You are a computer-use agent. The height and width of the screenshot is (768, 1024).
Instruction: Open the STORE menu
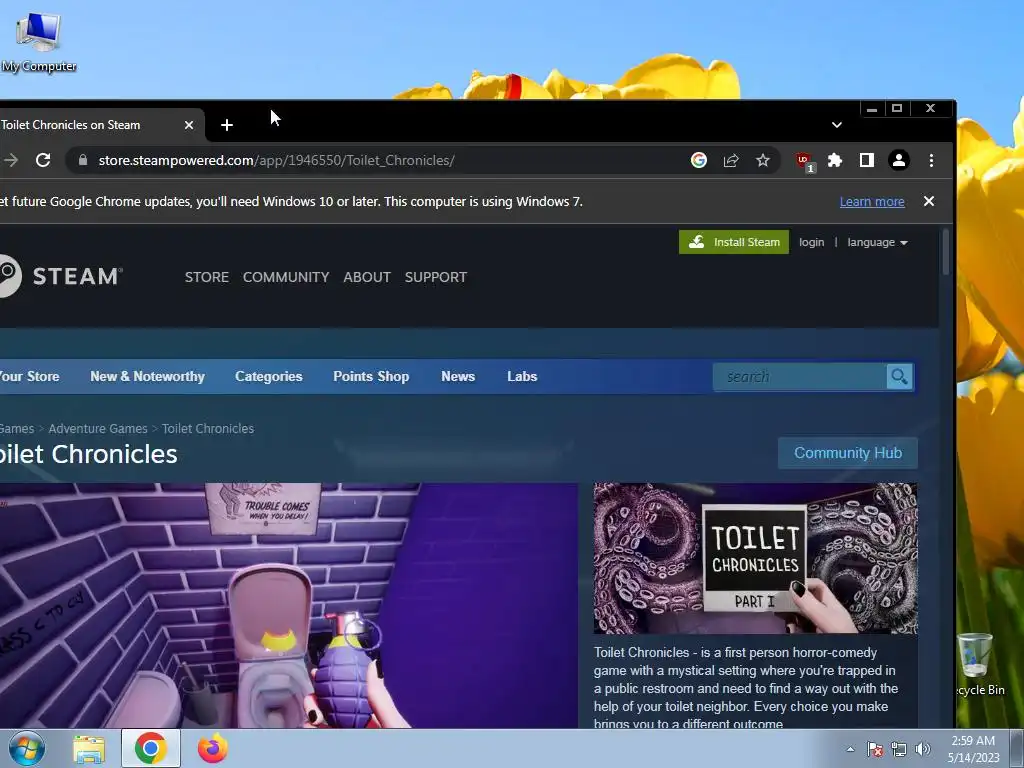pos(206,277)
